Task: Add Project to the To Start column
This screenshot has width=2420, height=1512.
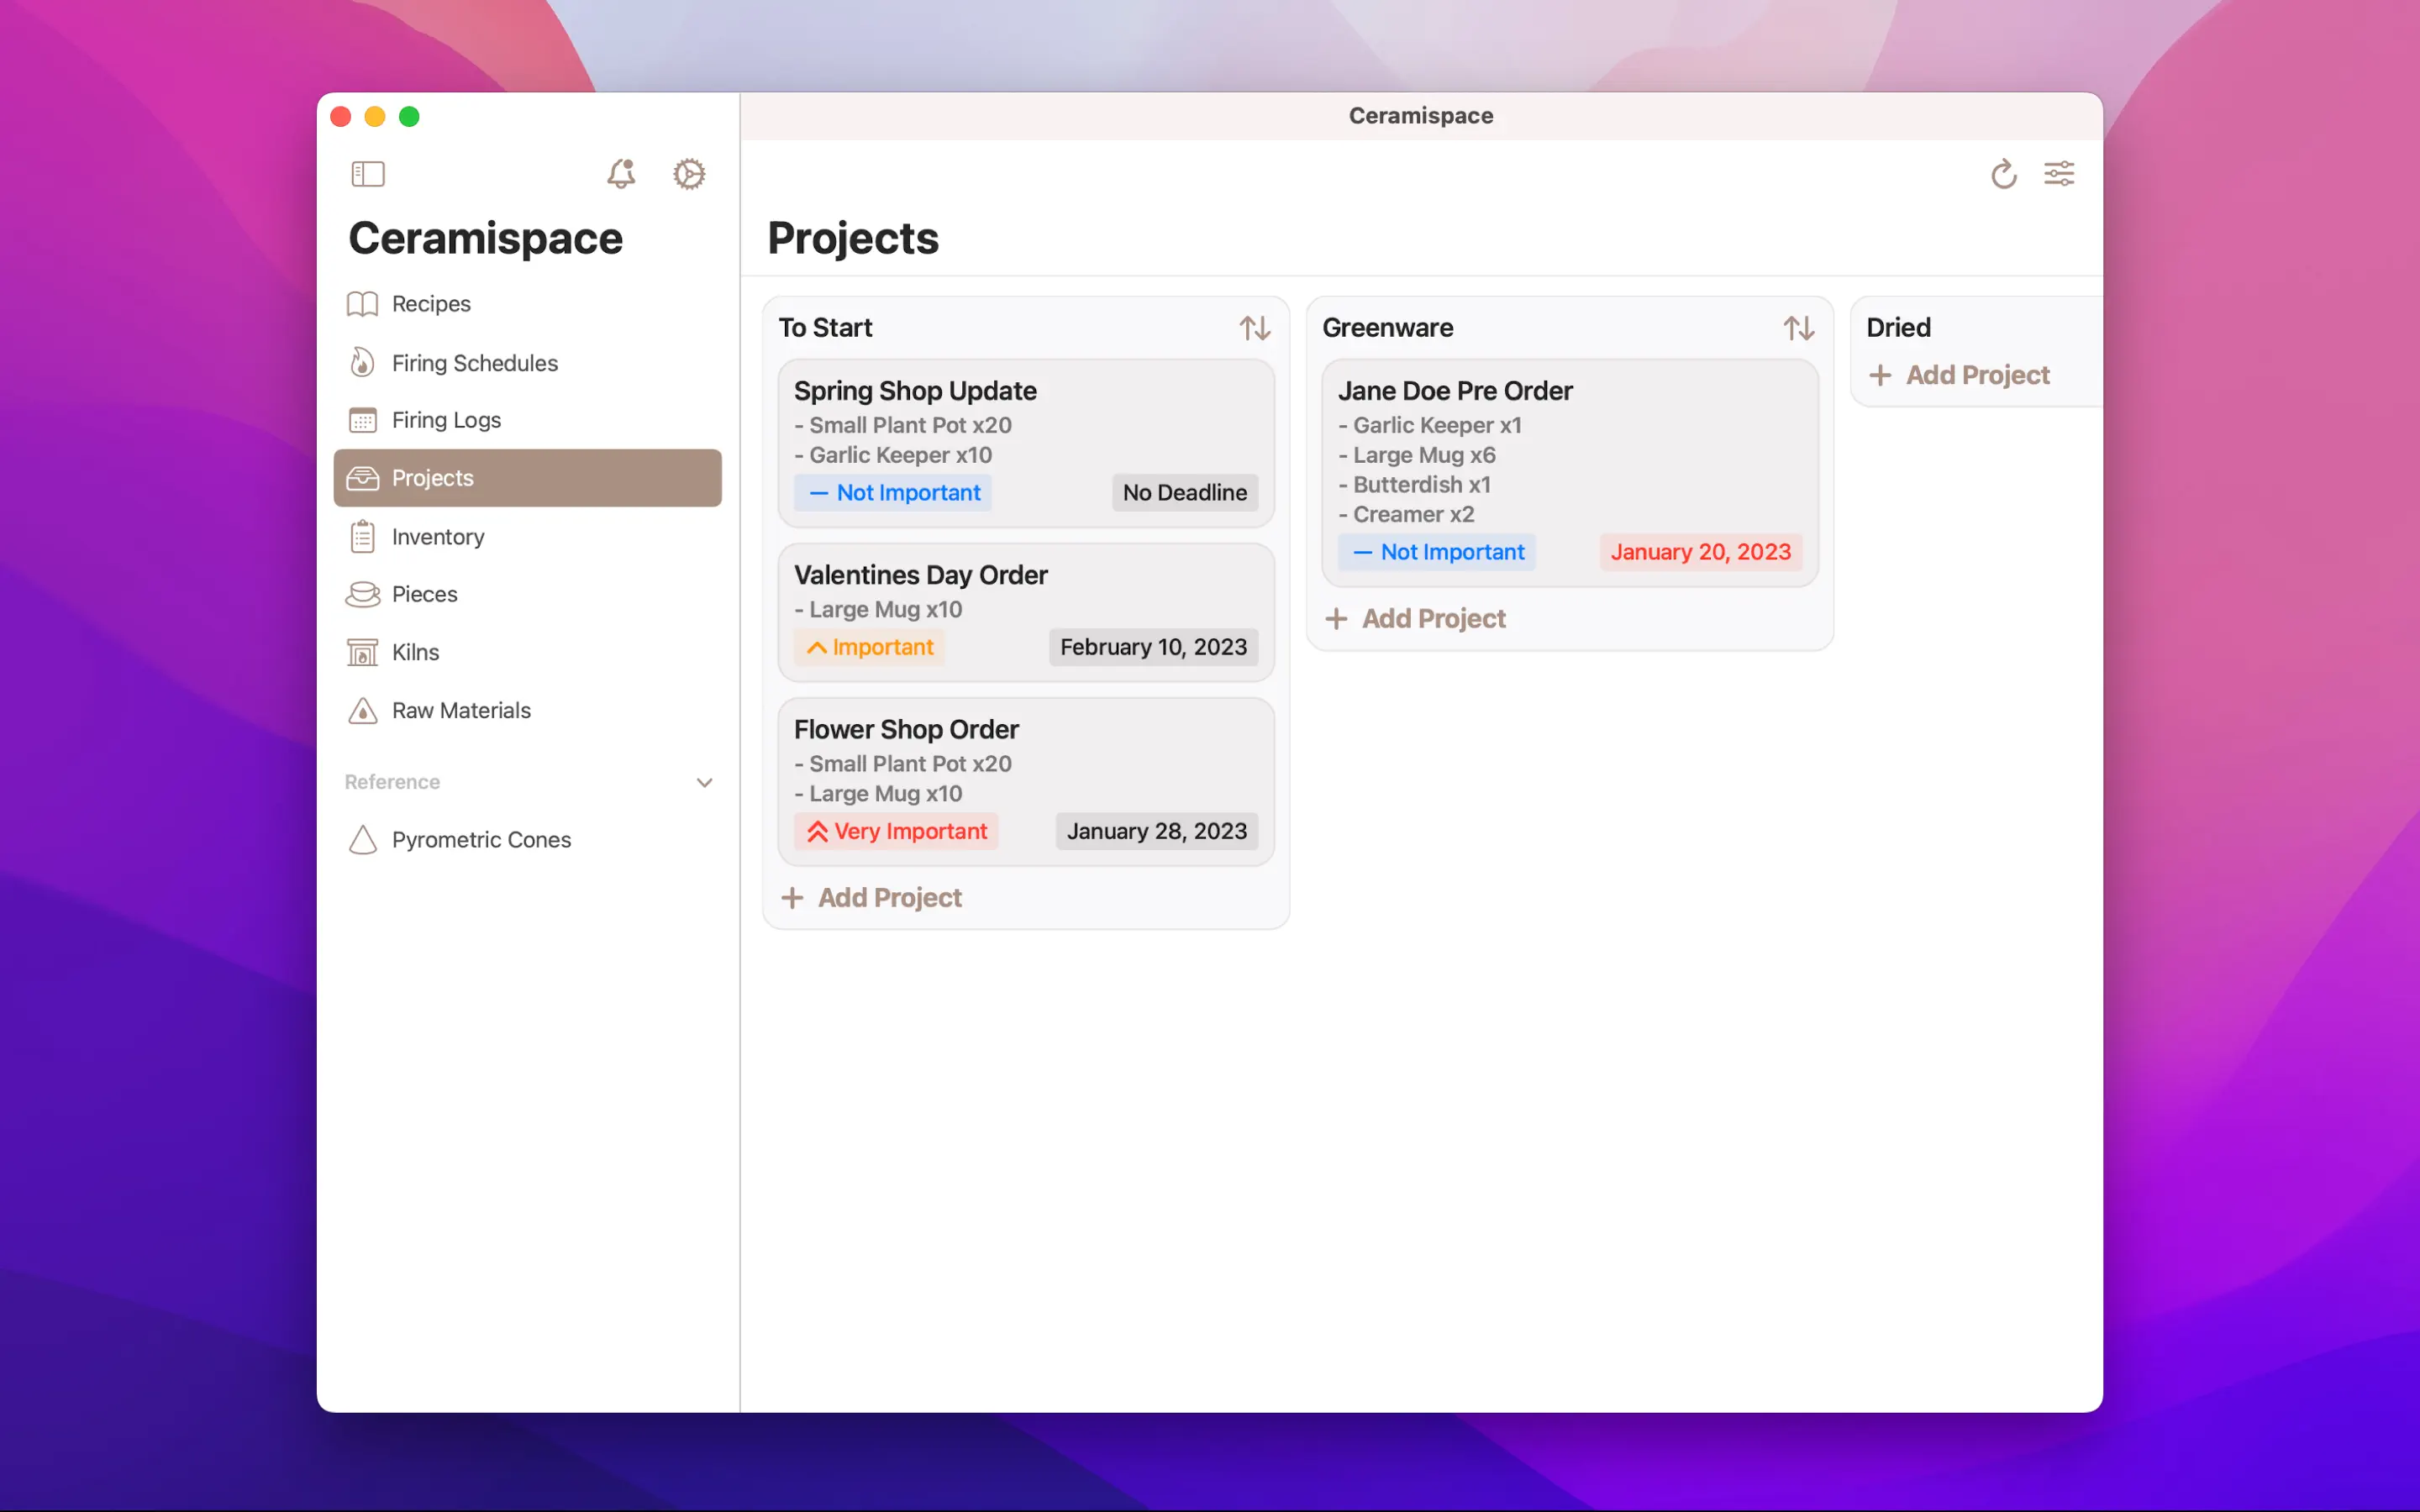Action: click(x=872, y=897)
